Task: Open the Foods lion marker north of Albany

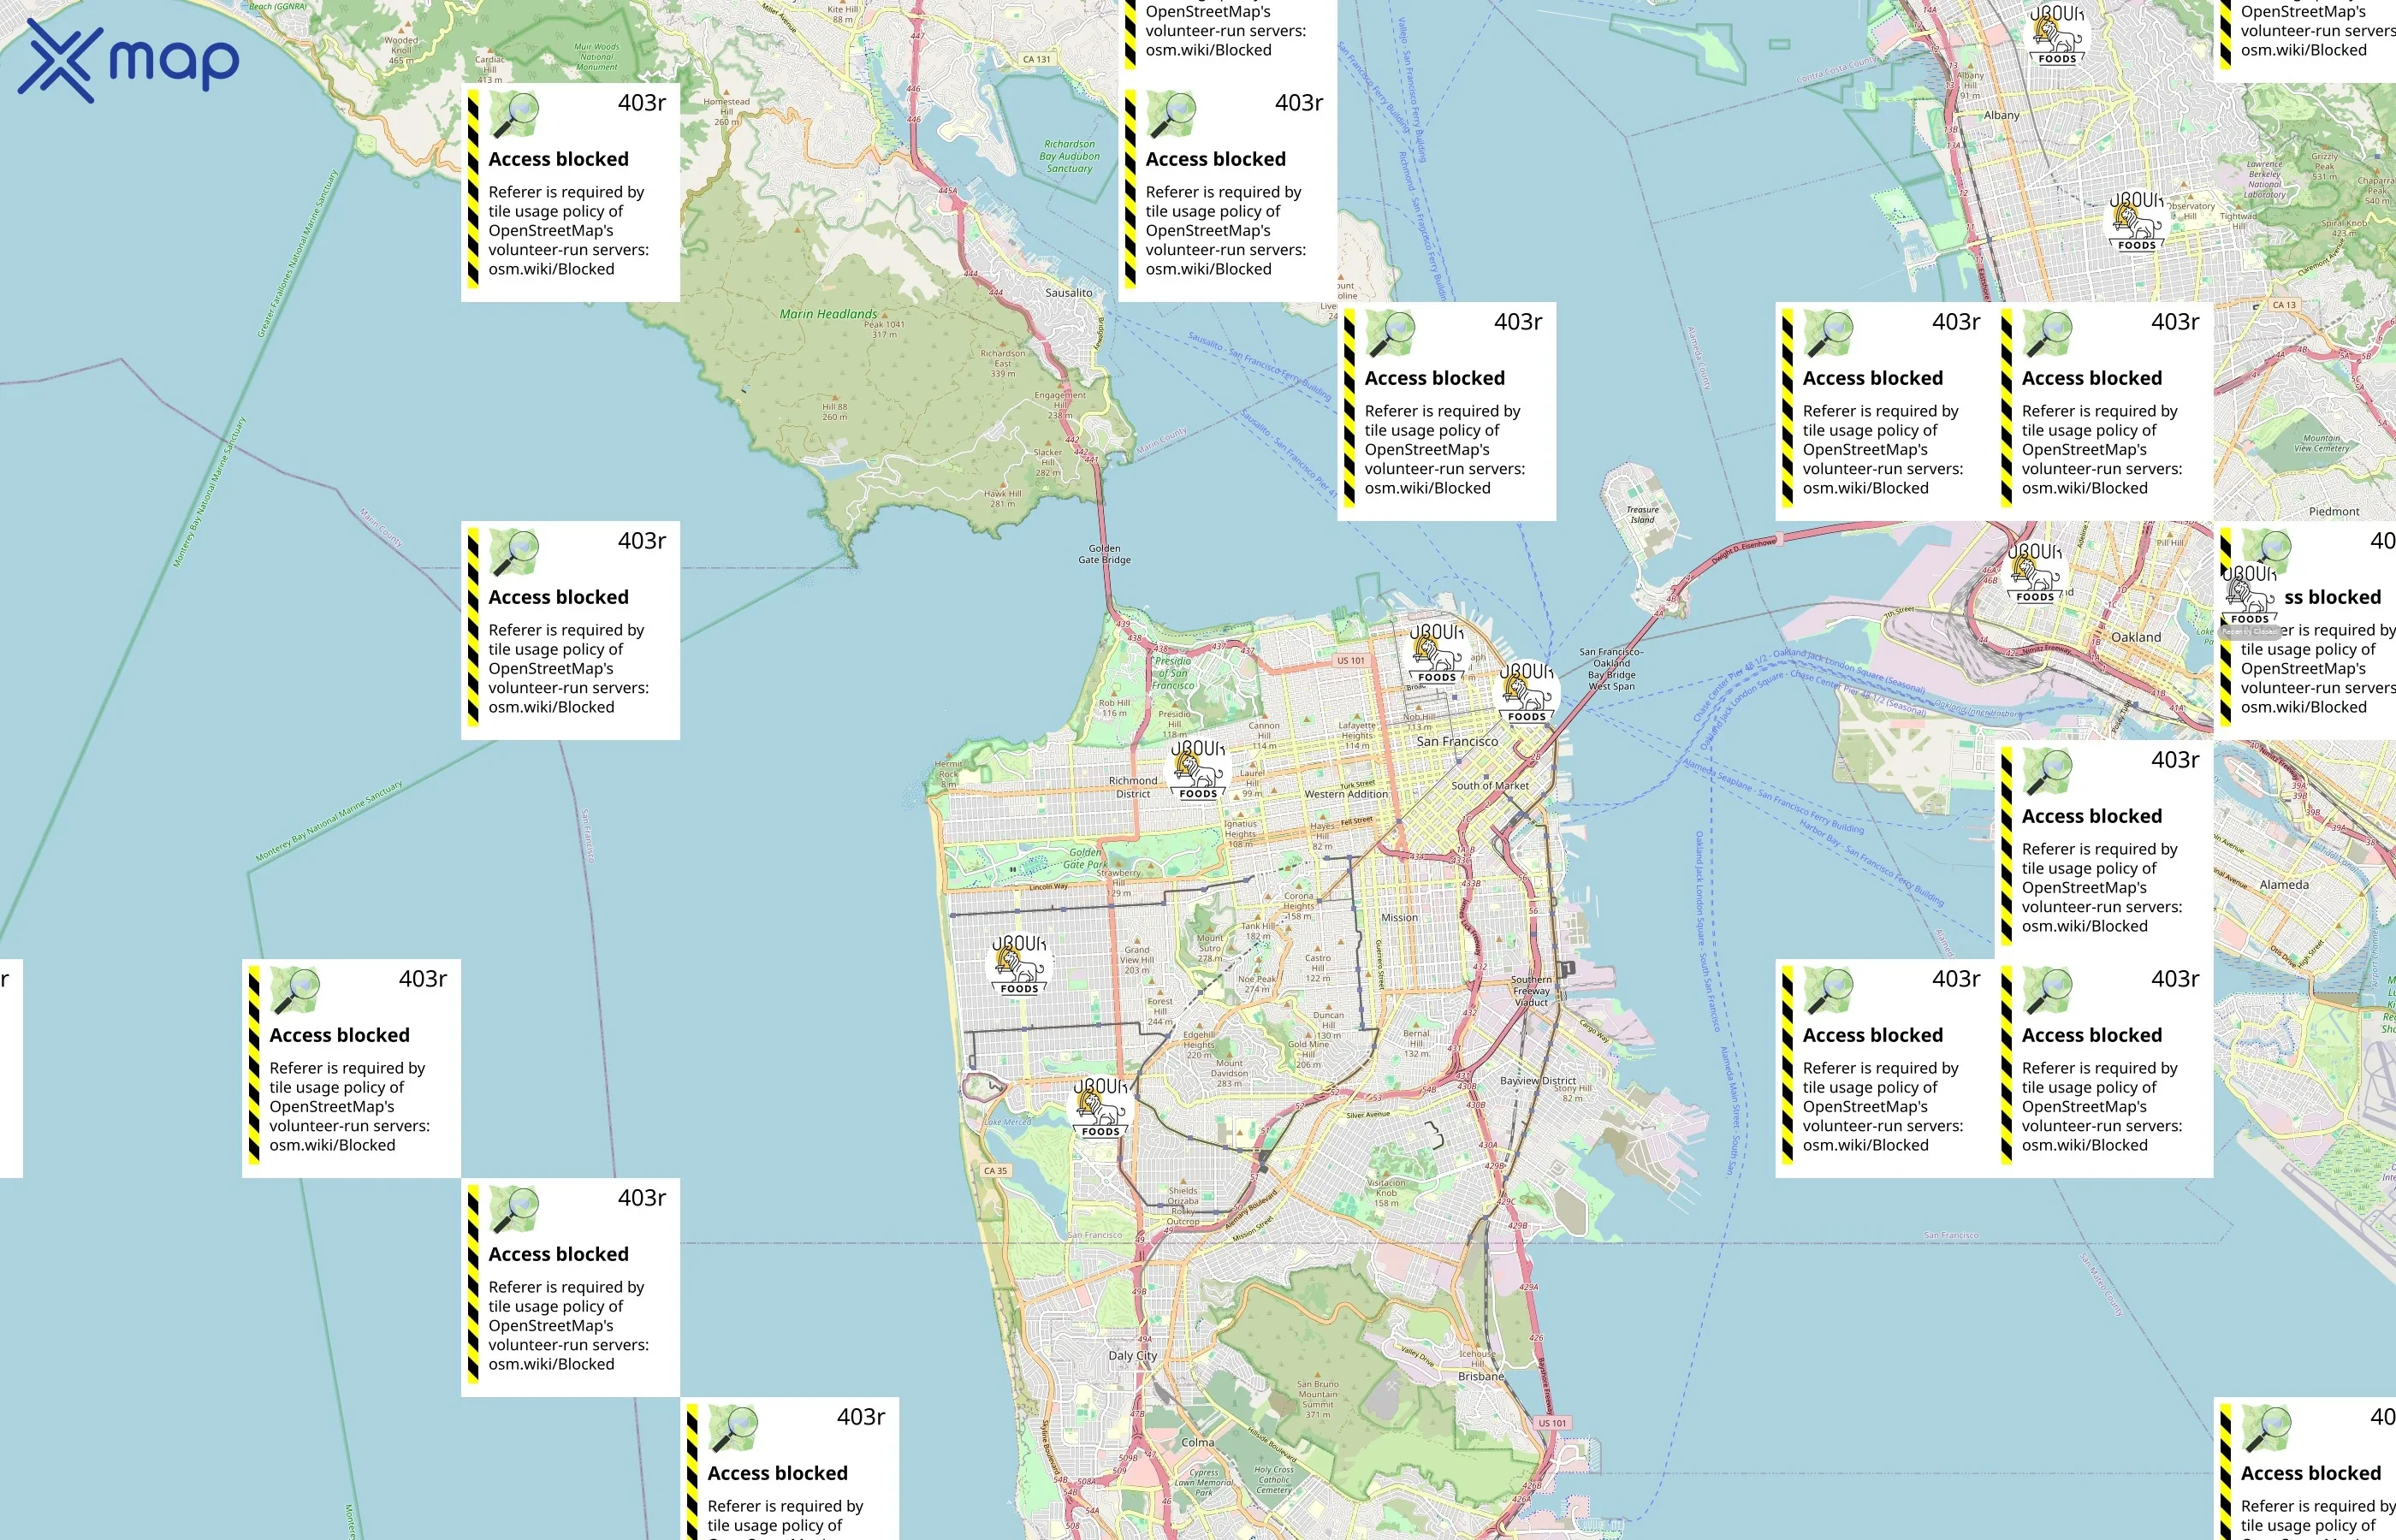Action: 2056,36
